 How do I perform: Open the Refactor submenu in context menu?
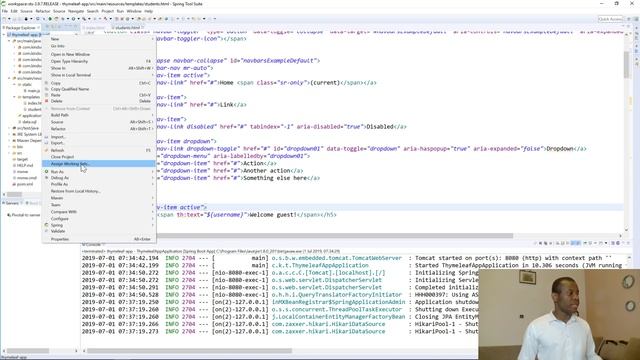coord(99,129)
